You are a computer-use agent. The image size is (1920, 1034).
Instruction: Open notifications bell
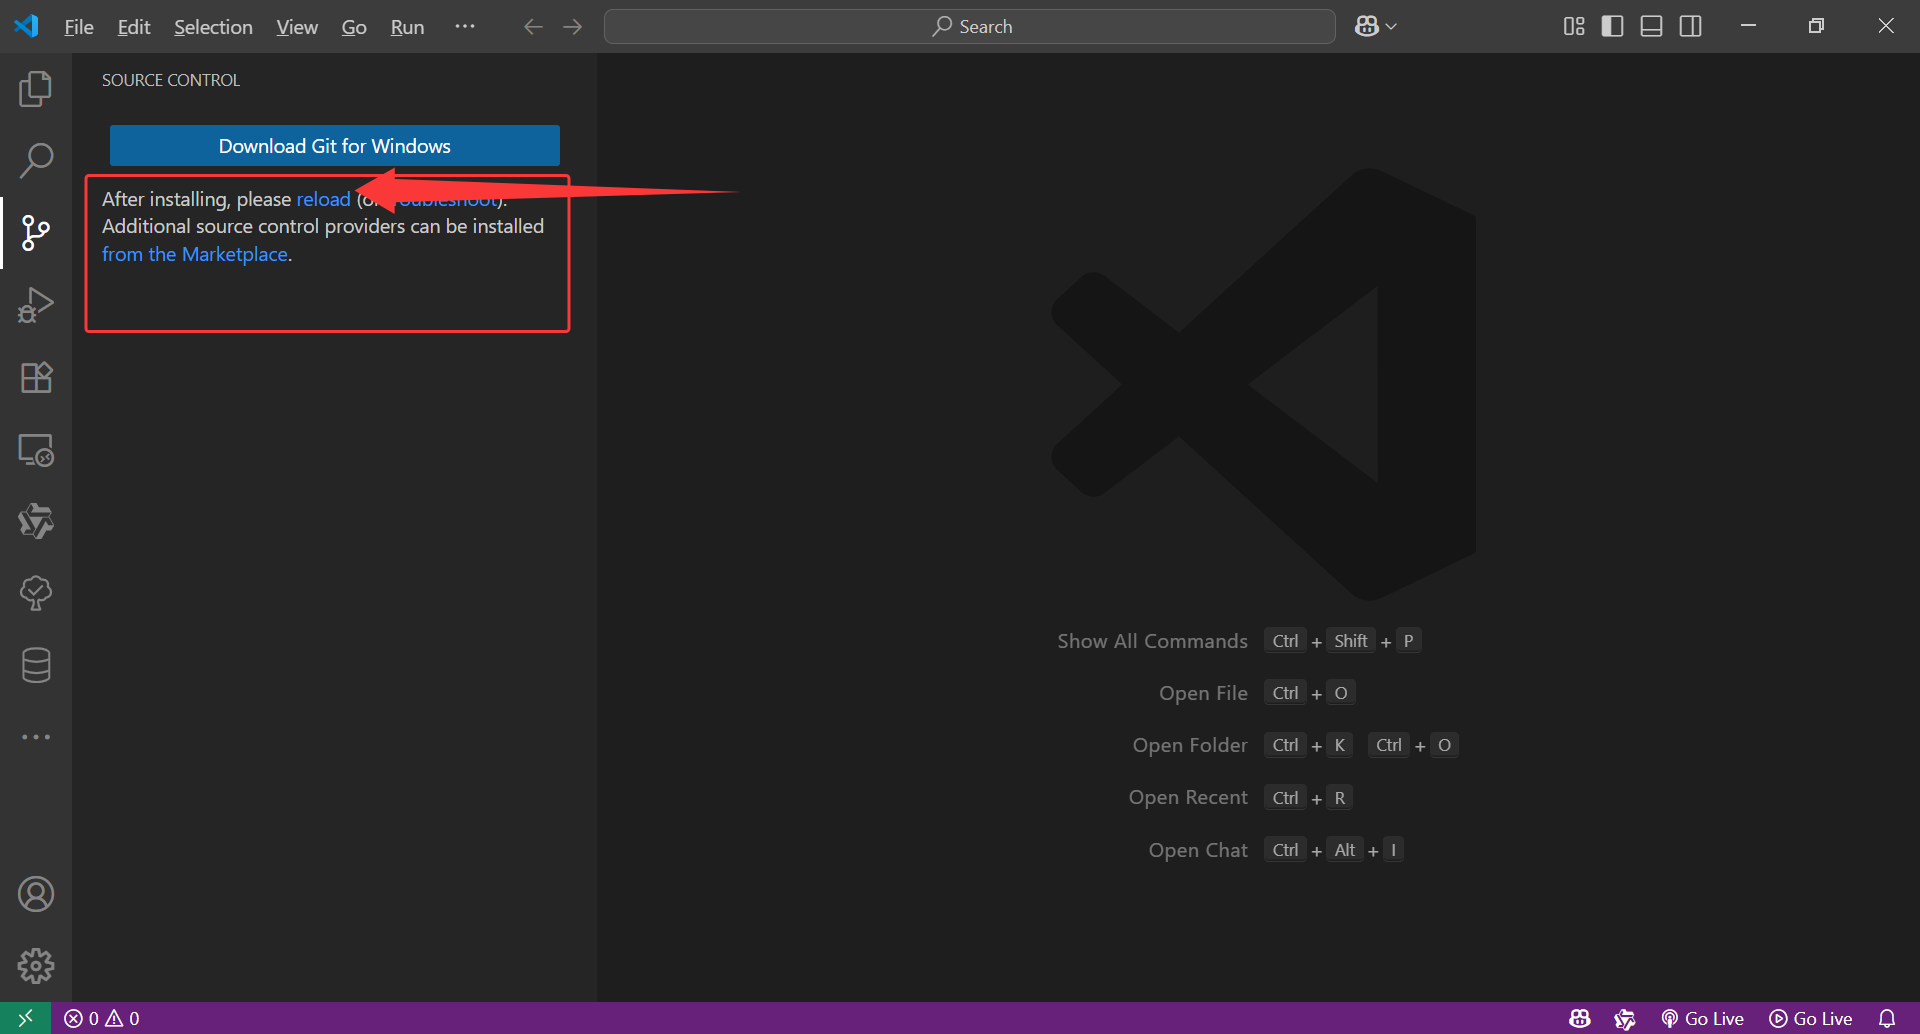point(1887,1018)
